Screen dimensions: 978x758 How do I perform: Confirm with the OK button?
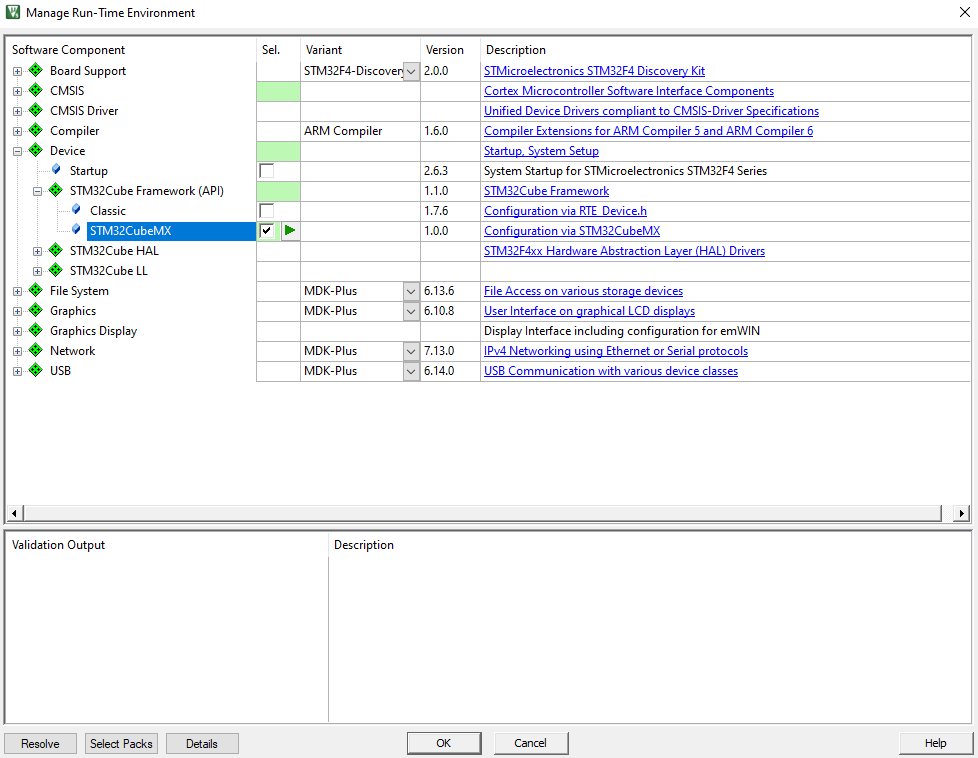[x=444, y=743]
